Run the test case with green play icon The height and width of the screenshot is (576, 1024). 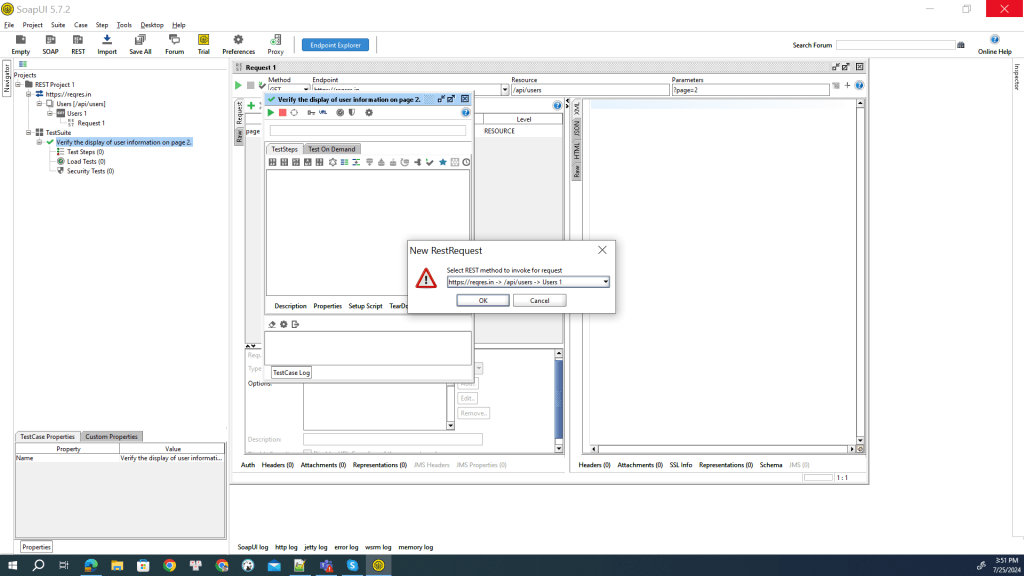pos(271,113)
